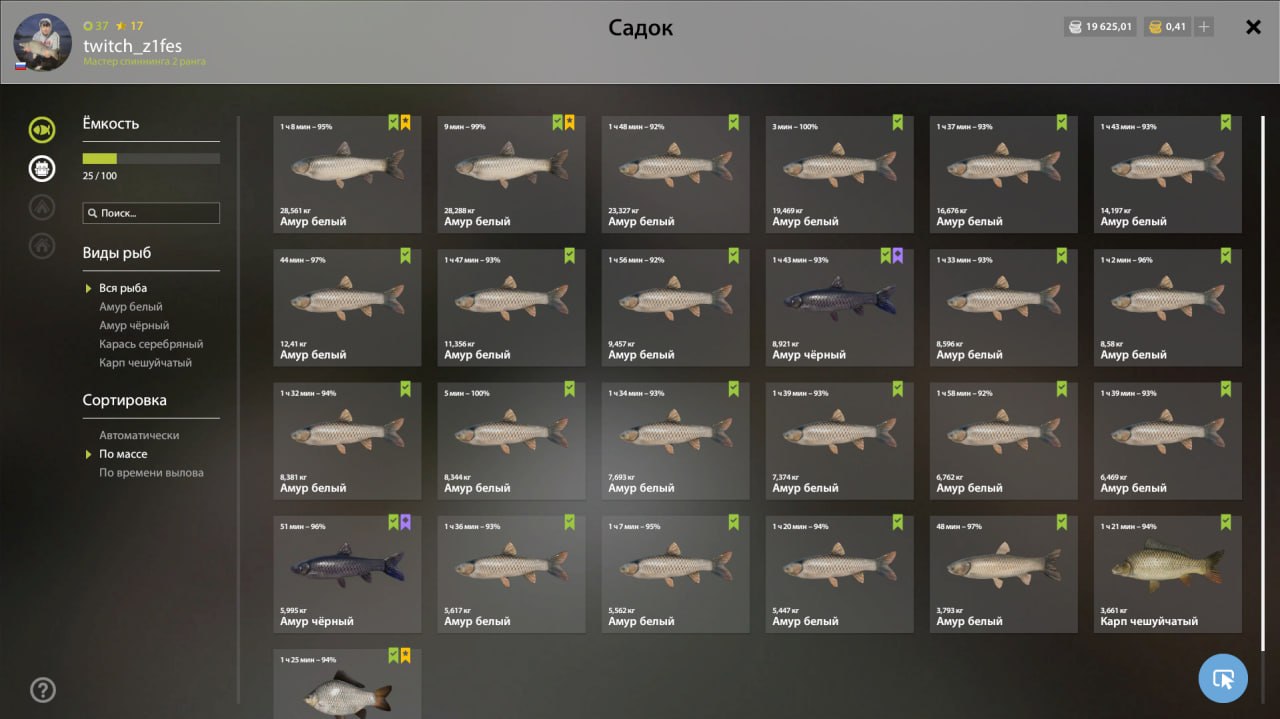Filter by Карась серебряный
Viewport: 1280px width, 719px height.
pos(151,344)
